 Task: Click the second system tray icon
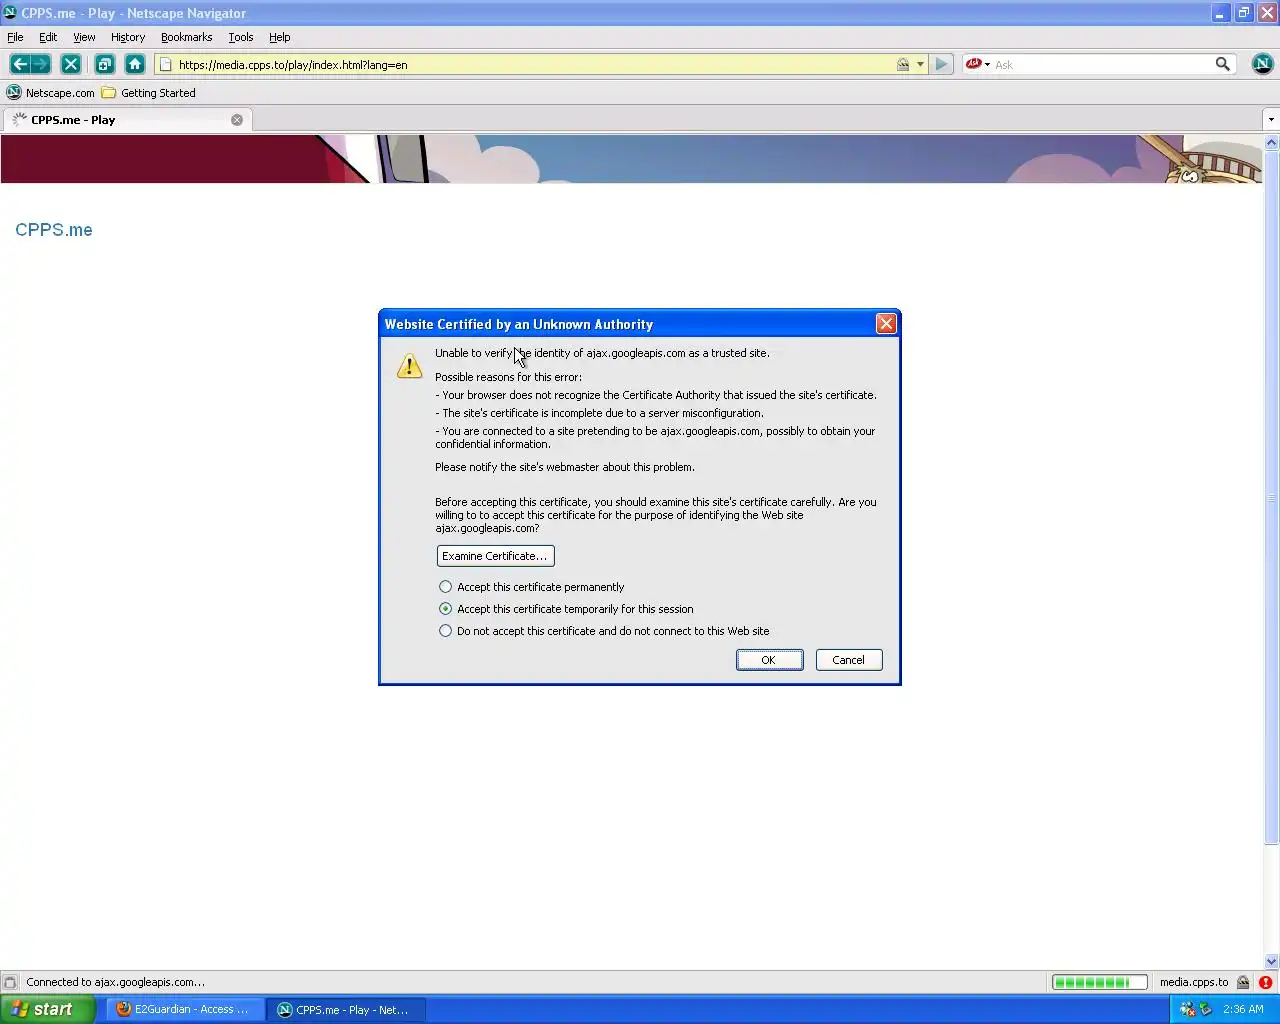(x=1205, y=1009)
